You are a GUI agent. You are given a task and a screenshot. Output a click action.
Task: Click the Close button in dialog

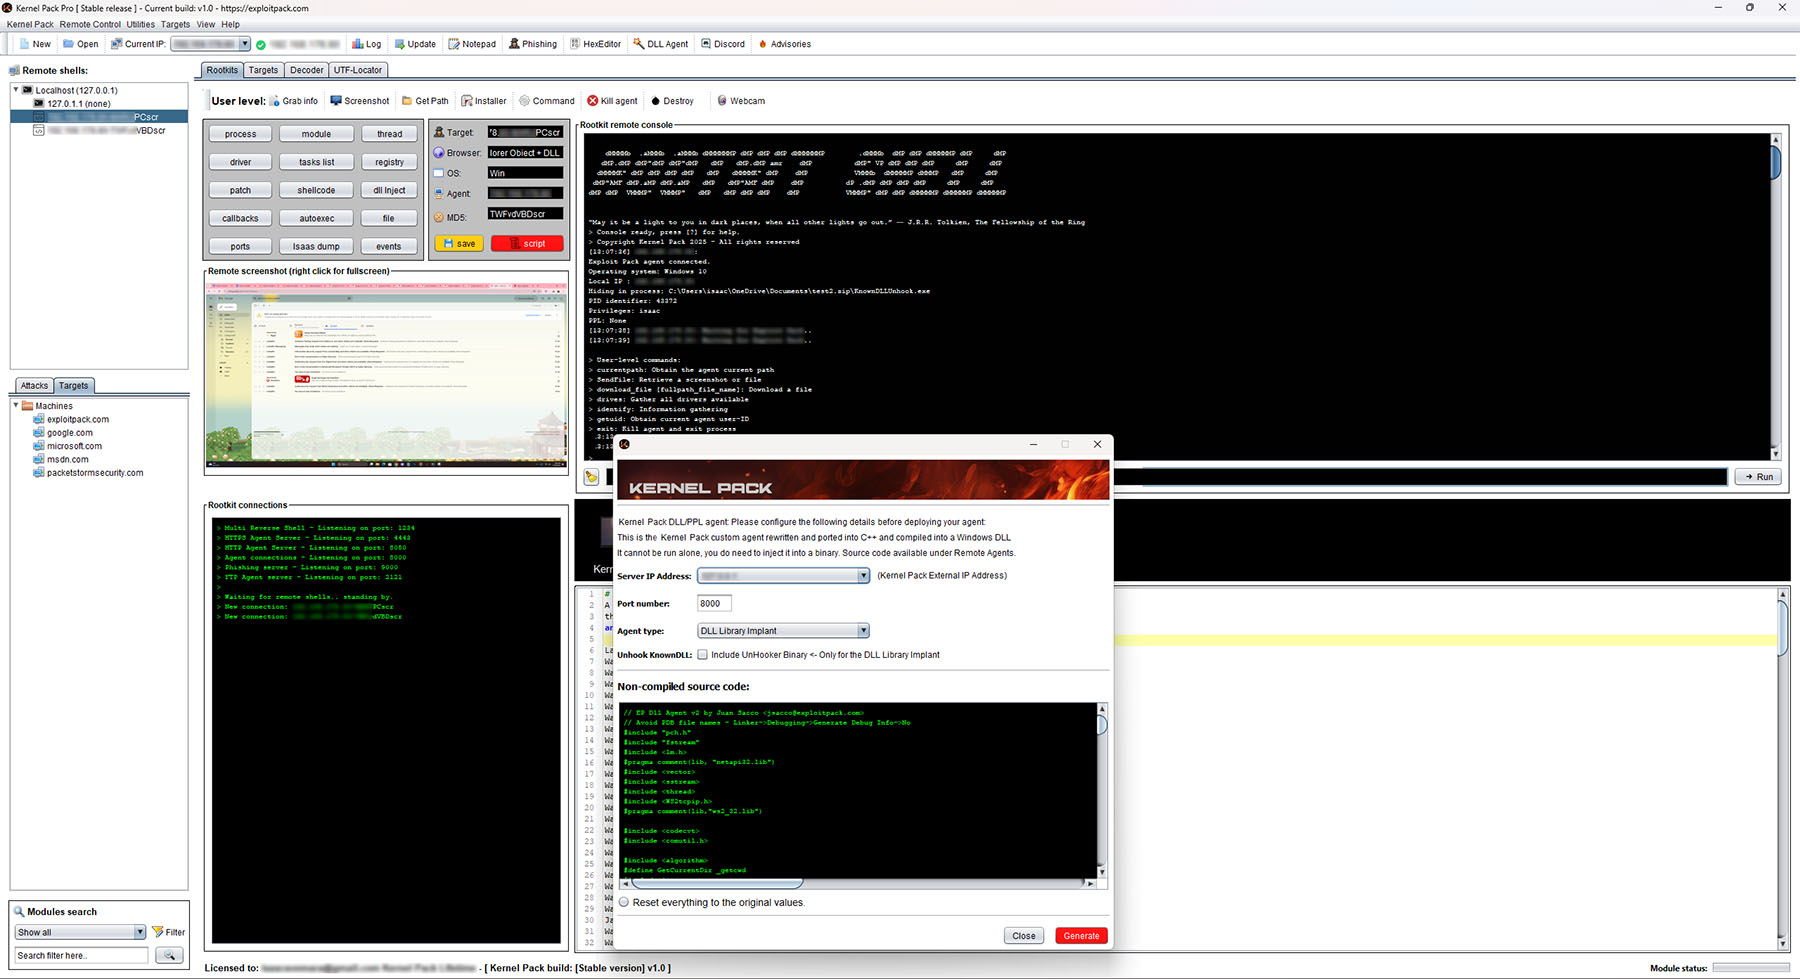pyautogui.click(x=1023, y=936)
